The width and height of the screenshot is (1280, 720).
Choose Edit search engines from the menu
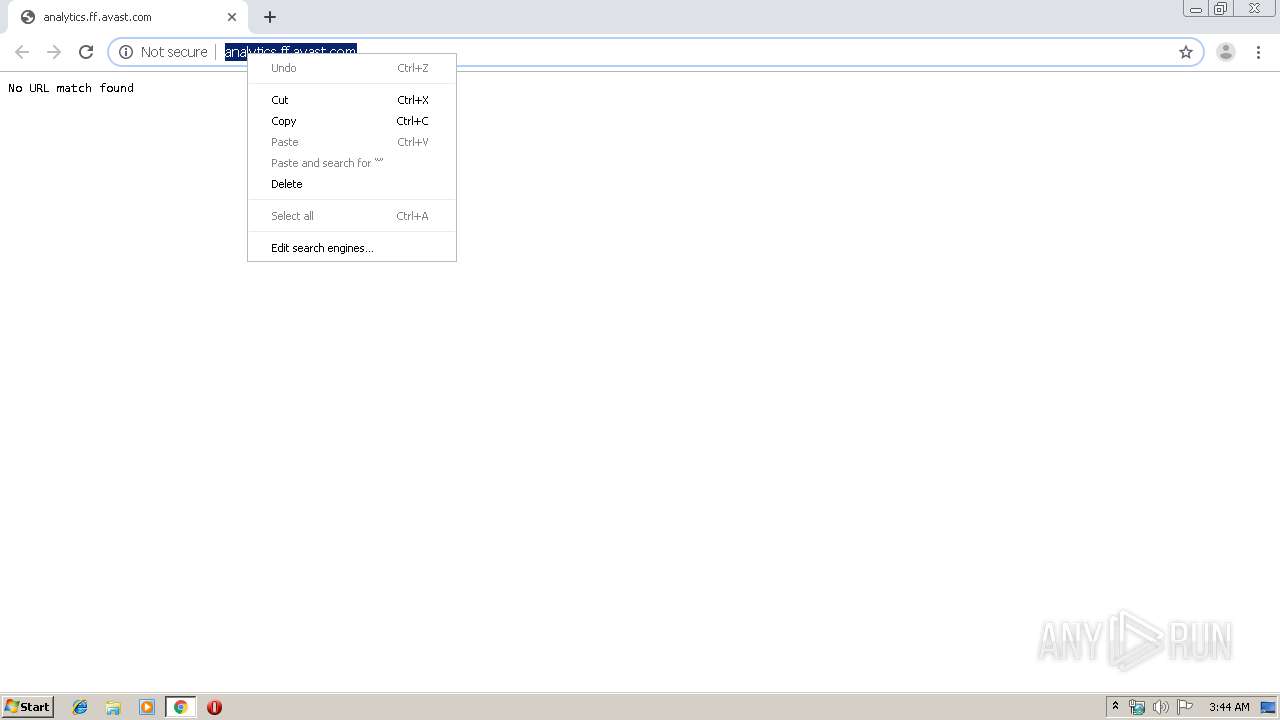pyautogui.click(x=351, y=248)
